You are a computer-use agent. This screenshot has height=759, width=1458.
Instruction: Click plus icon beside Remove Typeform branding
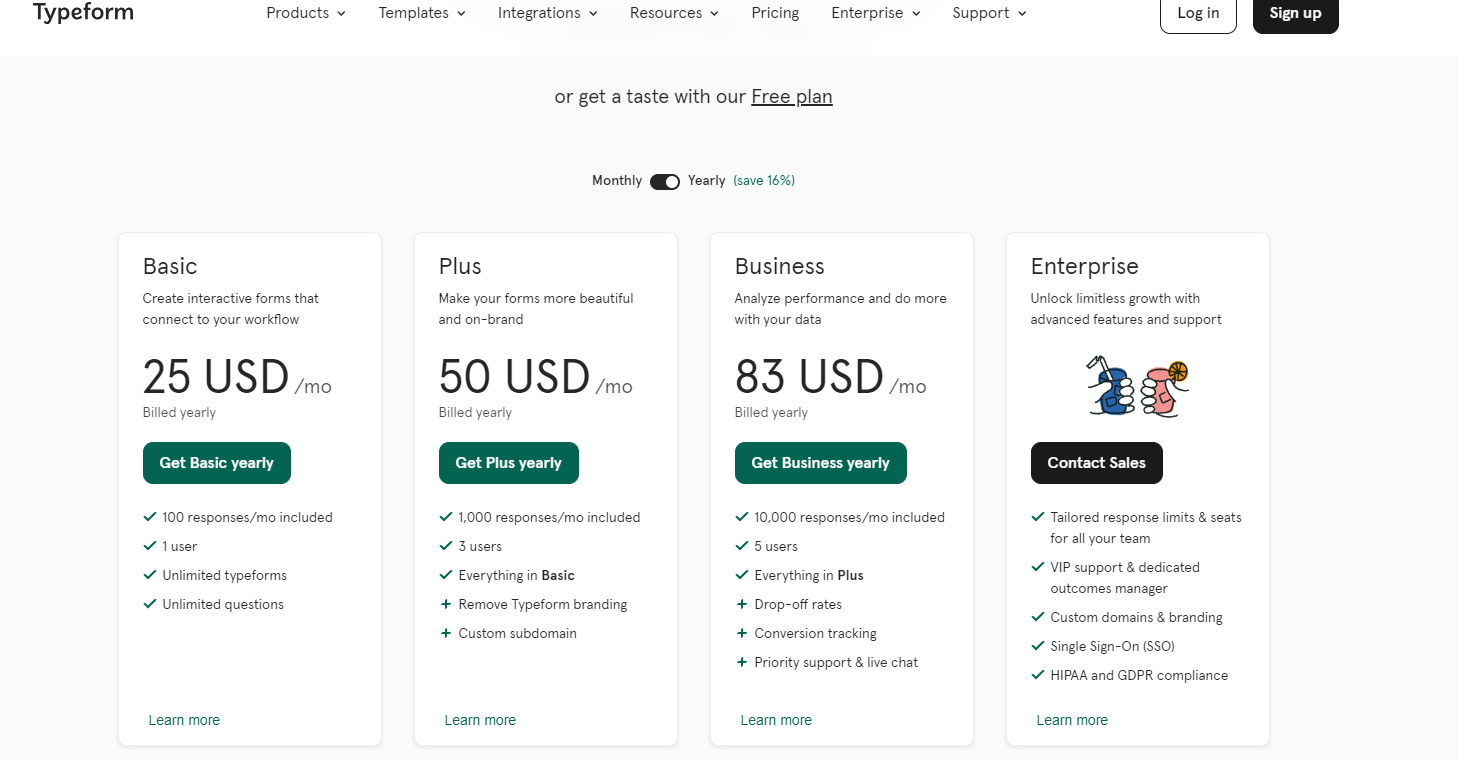pyautogui.click(x=446, y=604)
